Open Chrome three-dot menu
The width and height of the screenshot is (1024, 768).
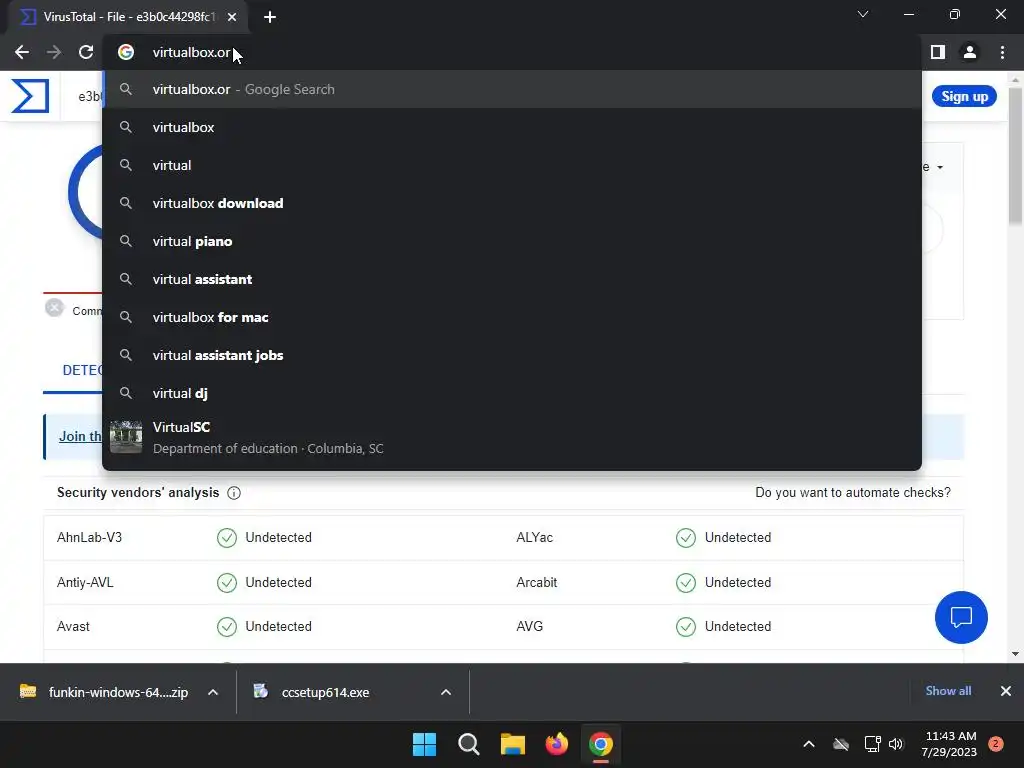tap(1002, 52)
